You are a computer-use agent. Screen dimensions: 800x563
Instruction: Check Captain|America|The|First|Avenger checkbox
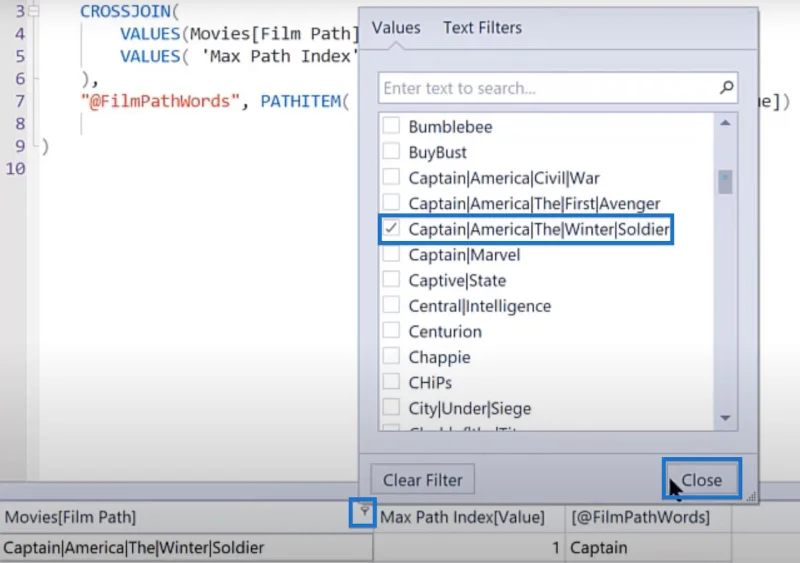coord(391,202)
